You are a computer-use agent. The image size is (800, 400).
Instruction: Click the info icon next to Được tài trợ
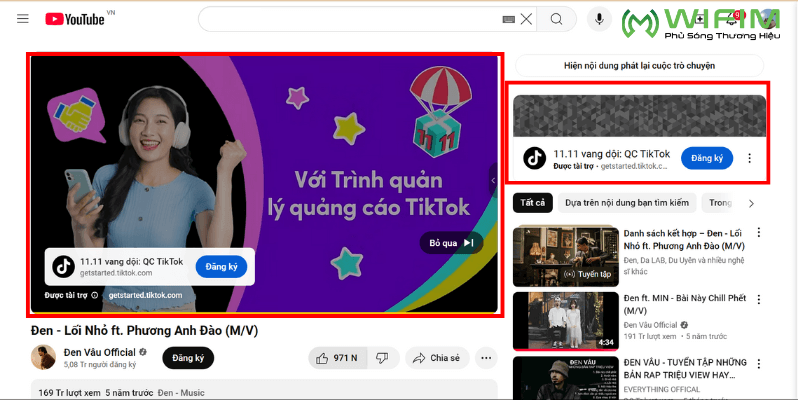(x=94, y=295)
